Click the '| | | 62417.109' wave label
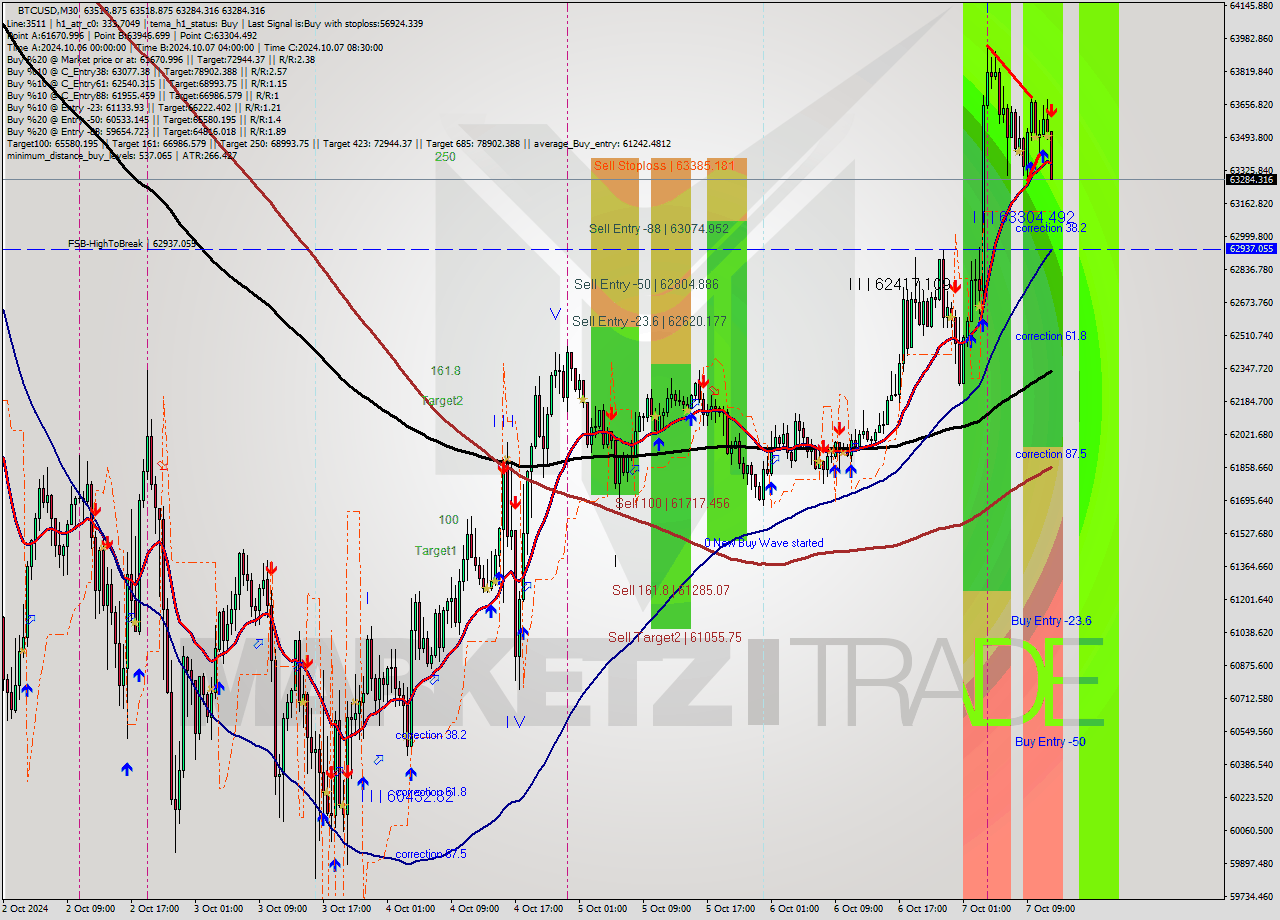This screenshot has width=1280, height=920. coord(899,285)
